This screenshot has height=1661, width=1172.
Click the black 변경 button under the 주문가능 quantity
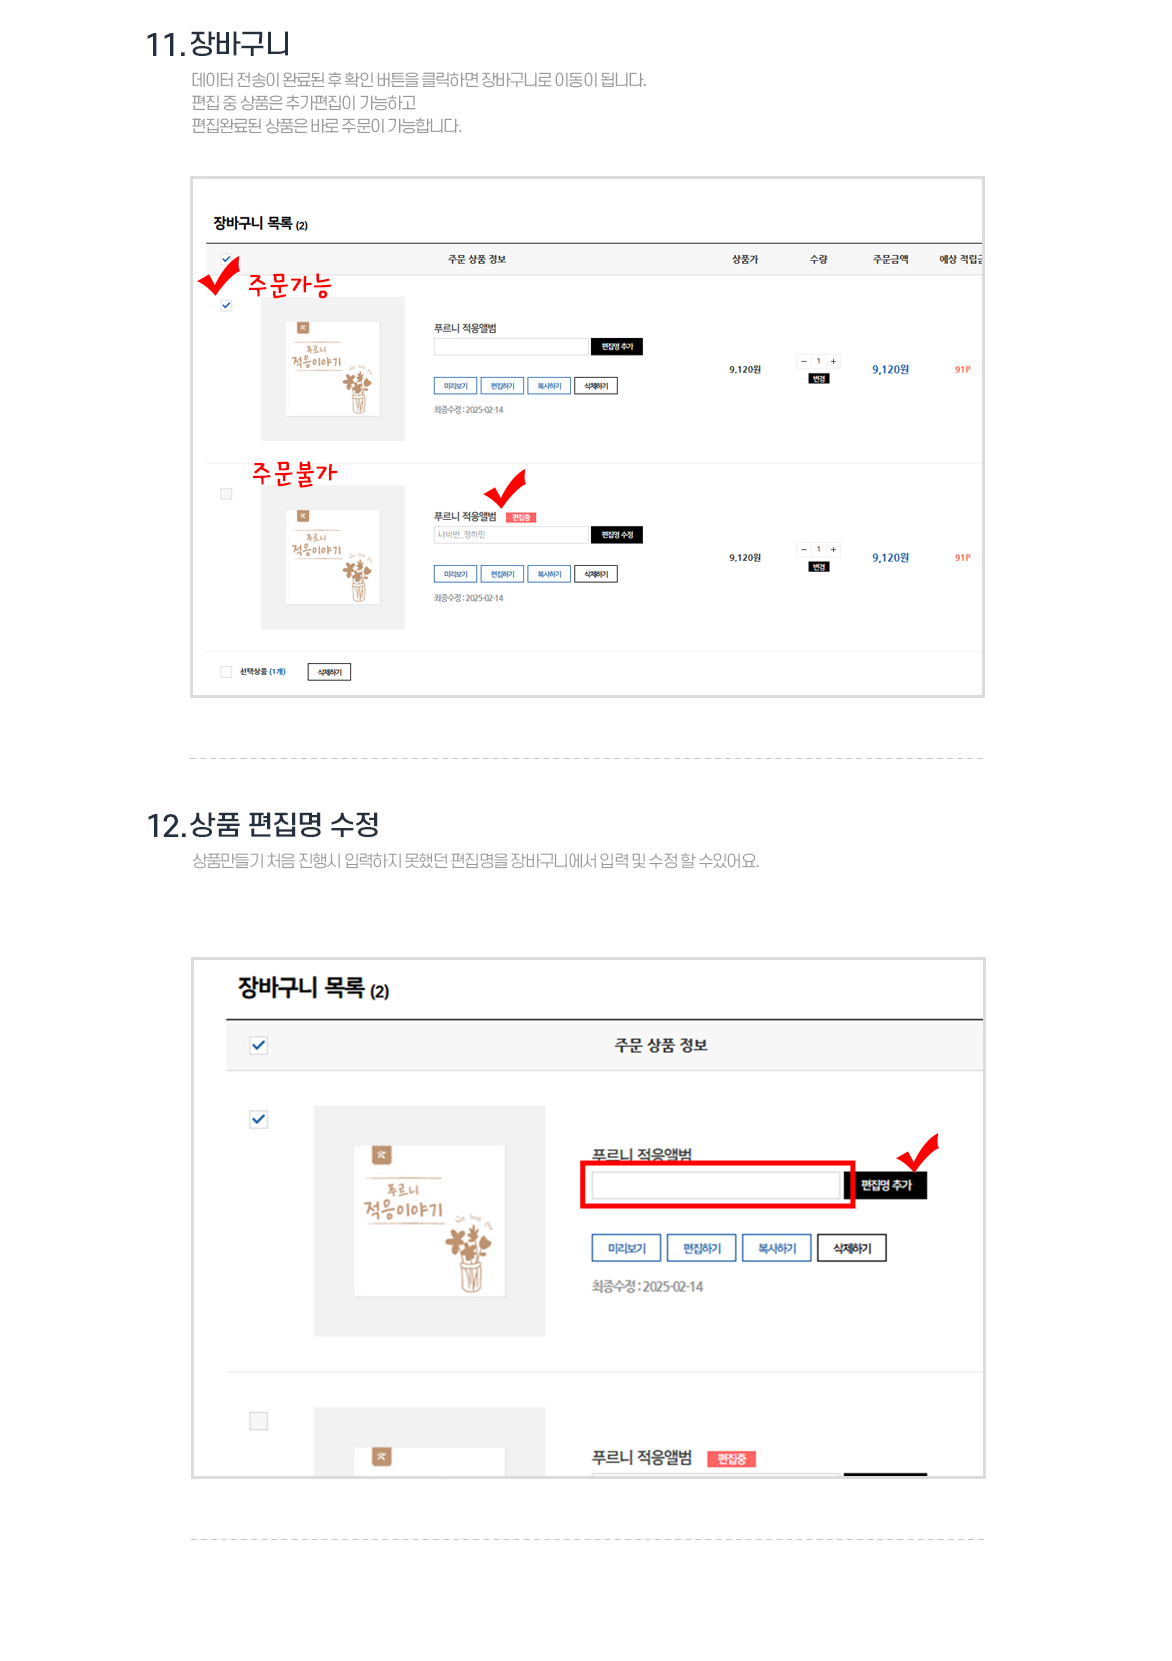coord(819,379)
